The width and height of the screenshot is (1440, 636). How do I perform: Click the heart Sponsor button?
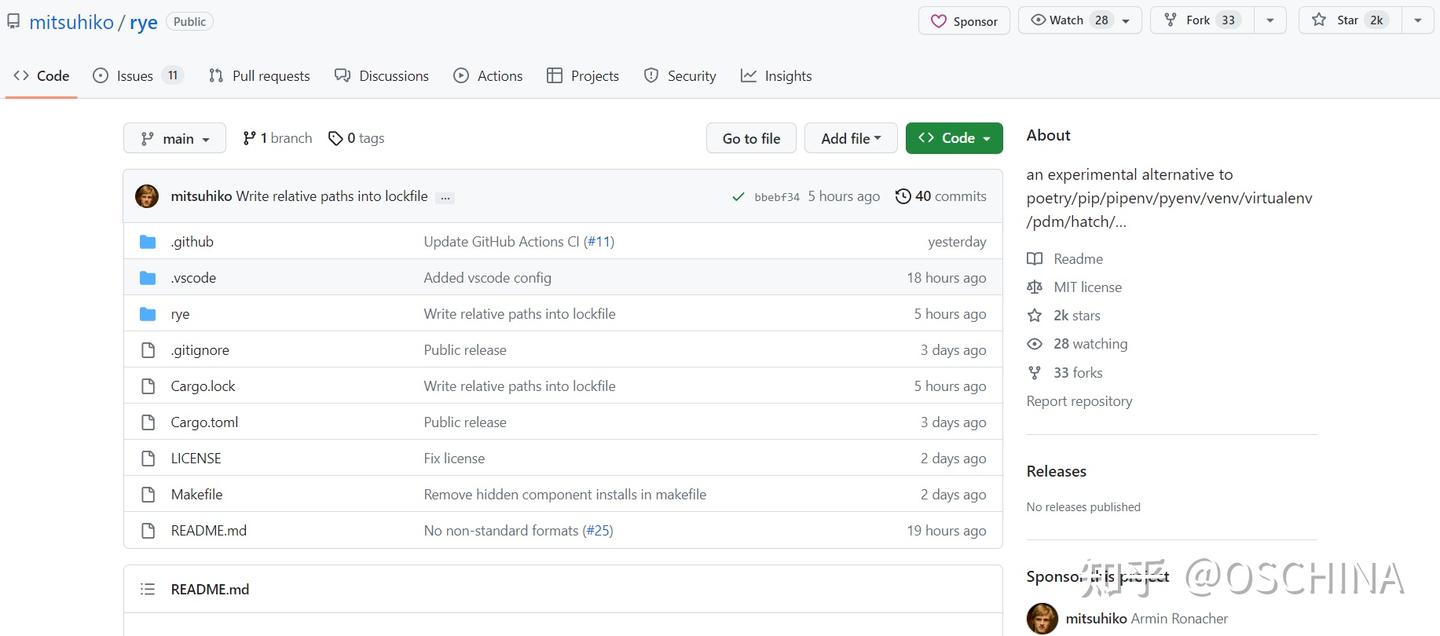[x=964, y=21]
